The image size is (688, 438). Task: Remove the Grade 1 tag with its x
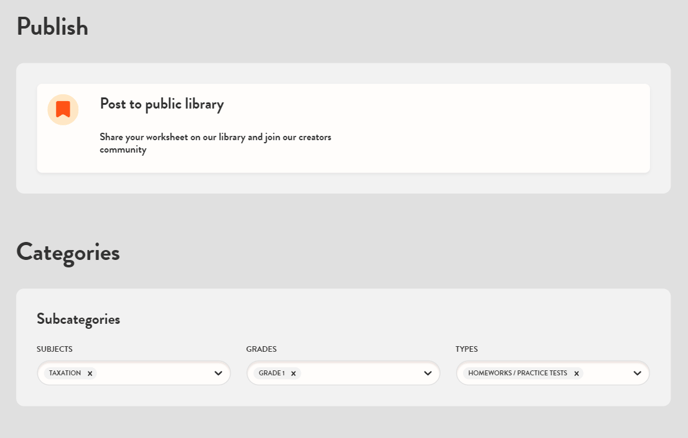293,374
